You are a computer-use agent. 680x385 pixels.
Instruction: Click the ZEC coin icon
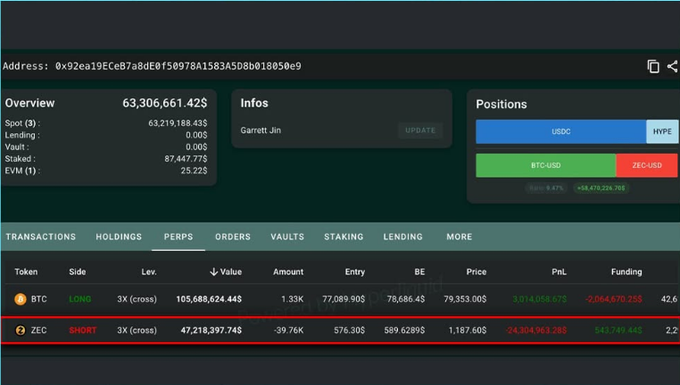click(x=20, y=330)
